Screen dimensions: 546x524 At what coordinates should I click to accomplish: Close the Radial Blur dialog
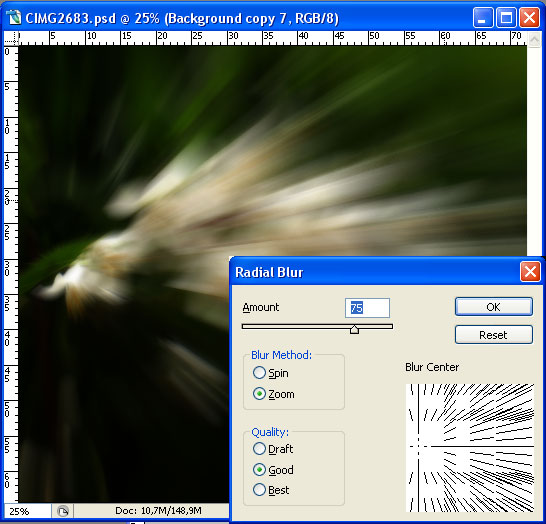[x=530, y=272]
